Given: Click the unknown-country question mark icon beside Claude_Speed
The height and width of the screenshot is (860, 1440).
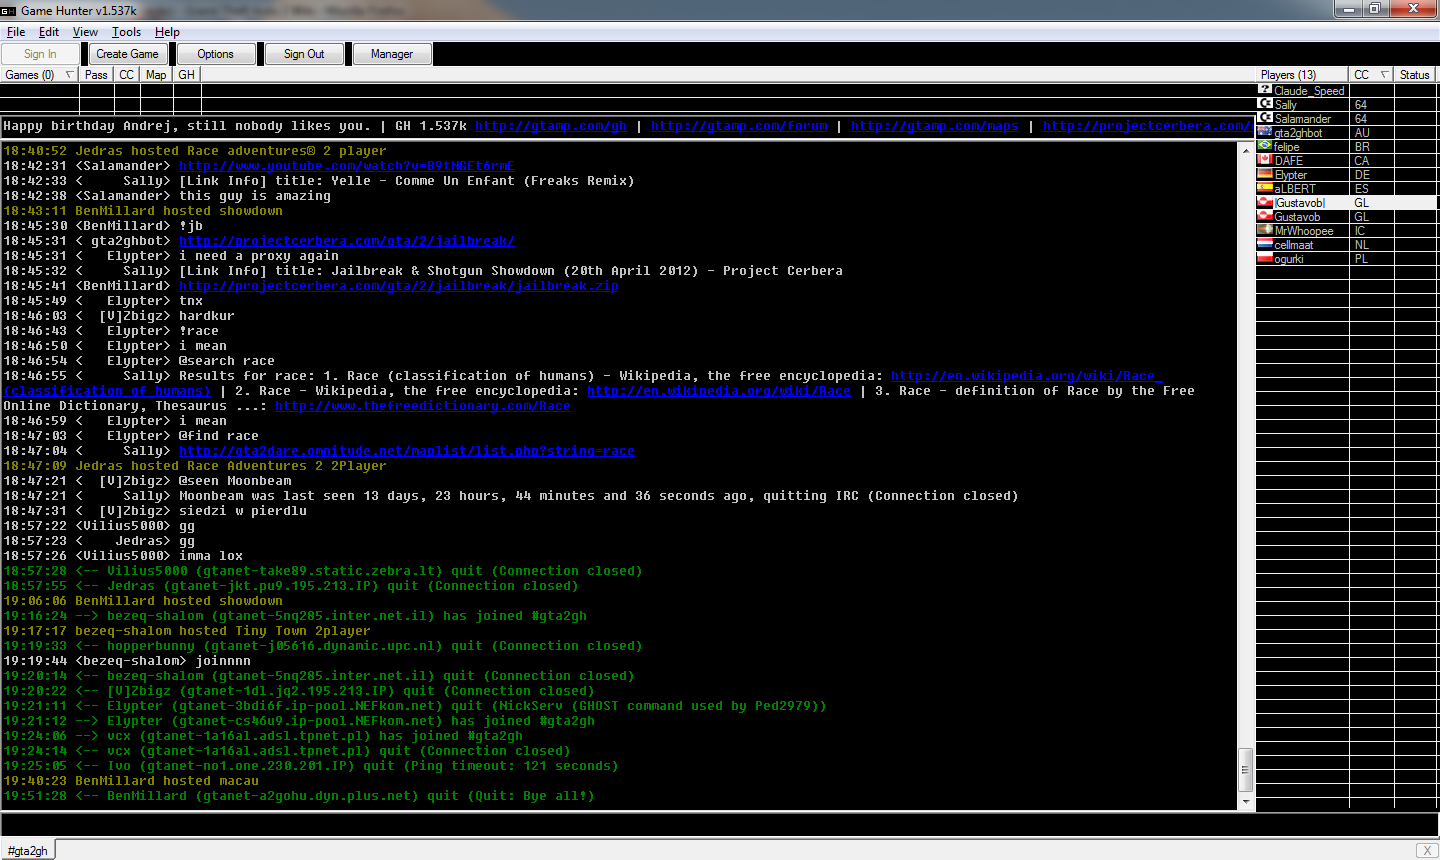Looking at the screenshot, I should [x=1265, y=89].
